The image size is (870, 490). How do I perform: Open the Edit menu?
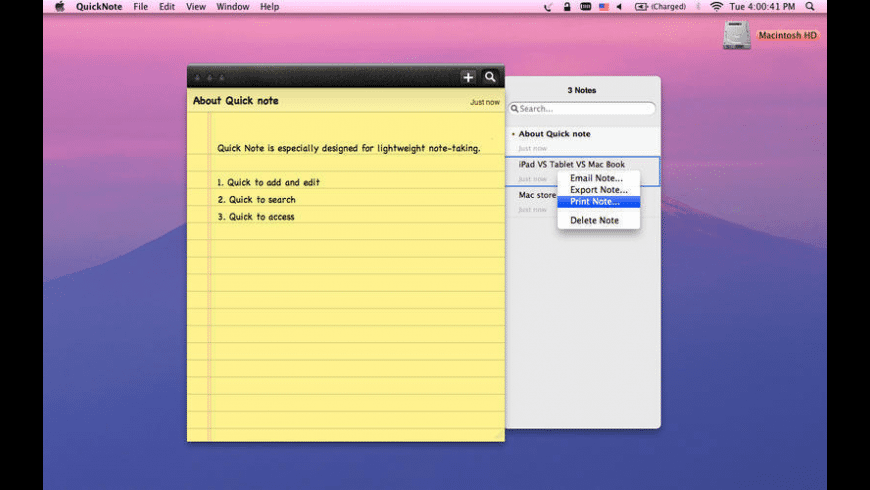pos(166,7)
